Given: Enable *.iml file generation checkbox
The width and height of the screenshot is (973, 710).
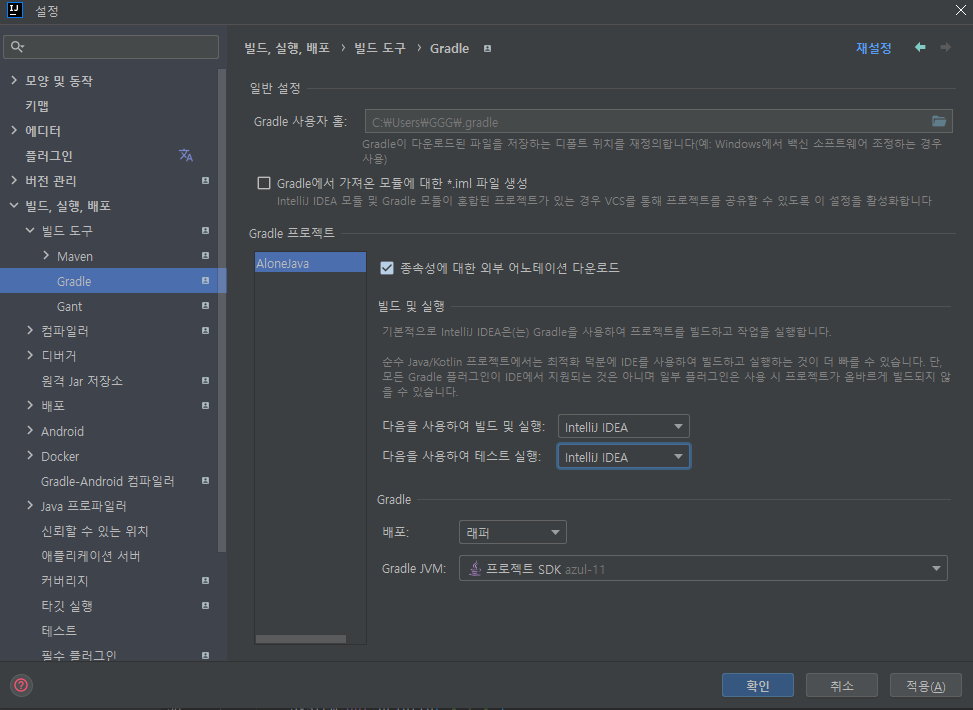Looking at the screenshot, I should (x=264, y=183).
